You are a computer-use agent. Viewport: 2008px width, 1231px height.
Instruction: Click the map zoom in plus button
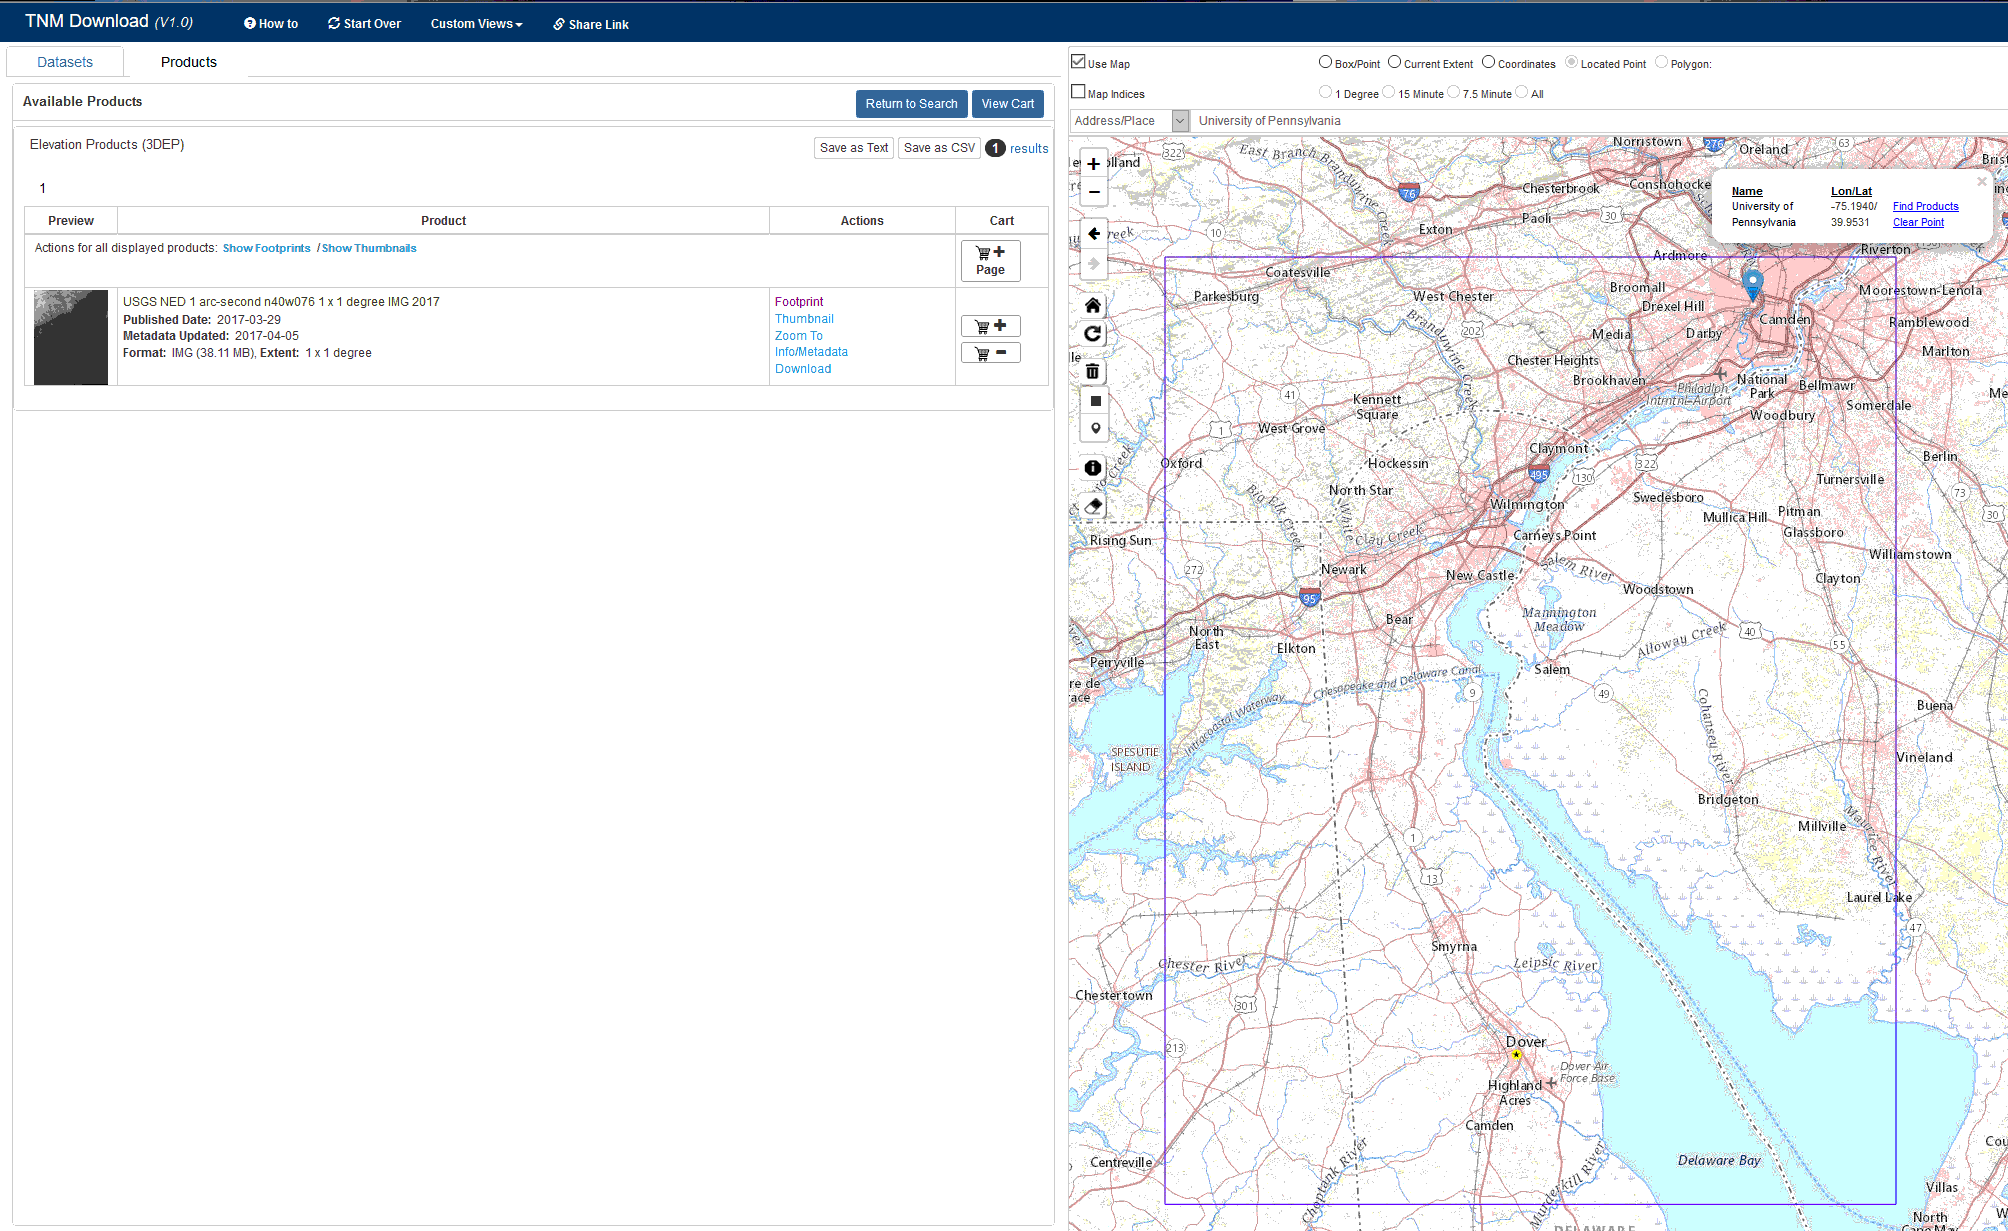coord(1093,164)
